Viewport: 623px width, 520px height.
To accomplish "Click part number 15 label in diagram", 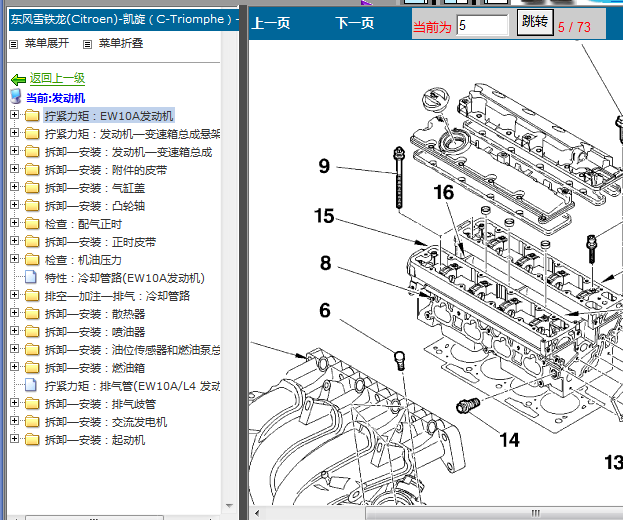I will pyautogui.click(x=324, y=216).
